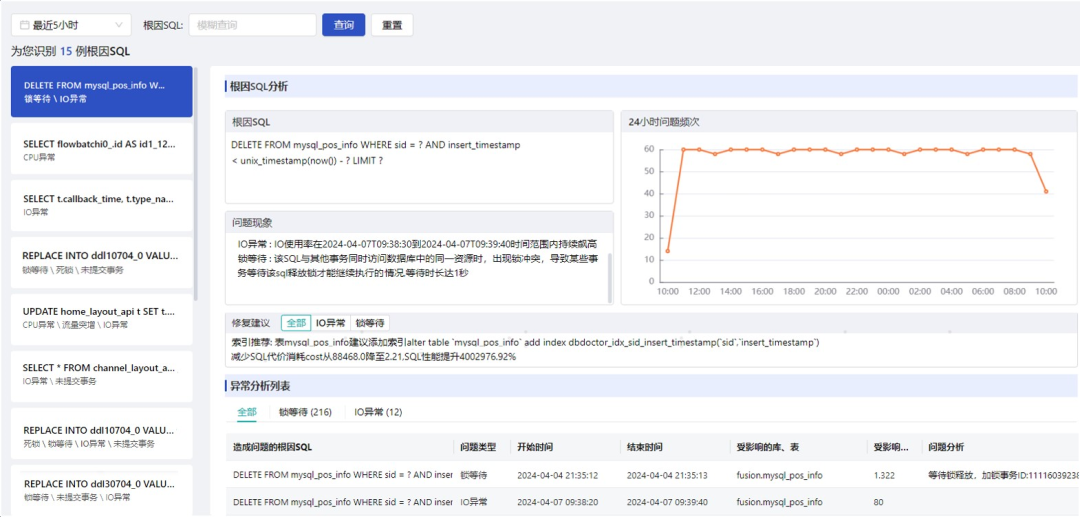Click the 重置 button

392,25
